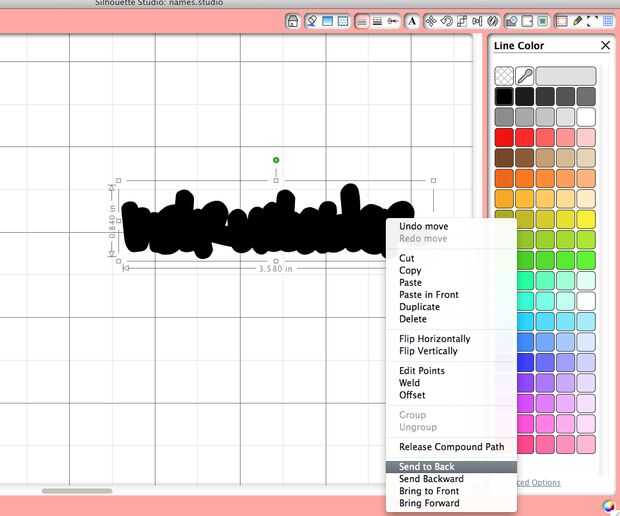
Task: Choose Undo move from context menu
Action: click(x=423, y=226)
